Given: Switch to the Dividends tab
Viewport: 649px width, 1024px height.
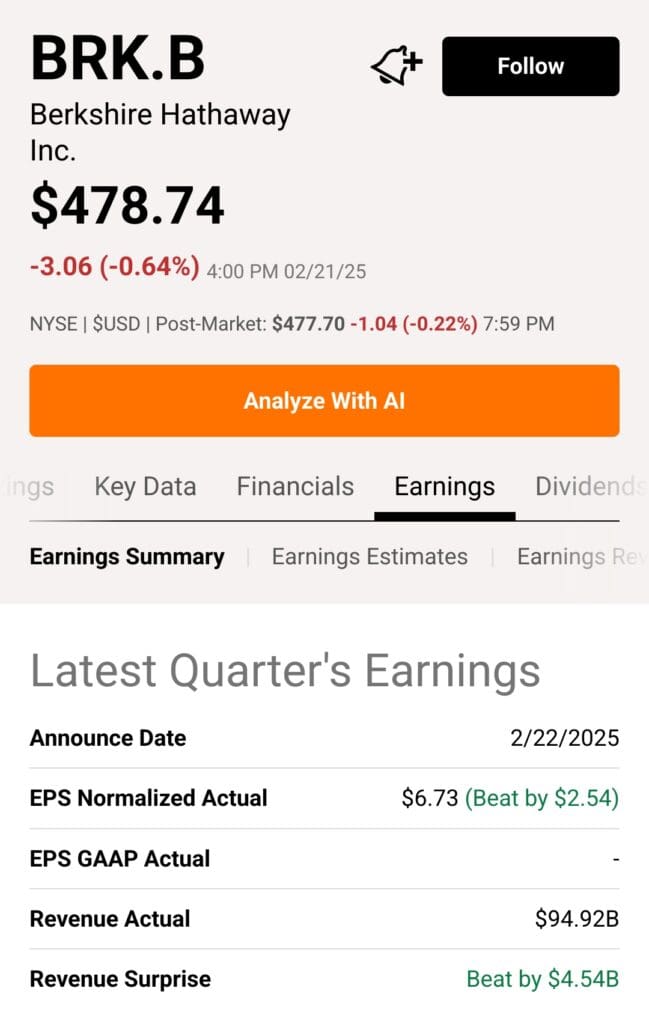Looking at the screenshot, I should coord(592,487).
